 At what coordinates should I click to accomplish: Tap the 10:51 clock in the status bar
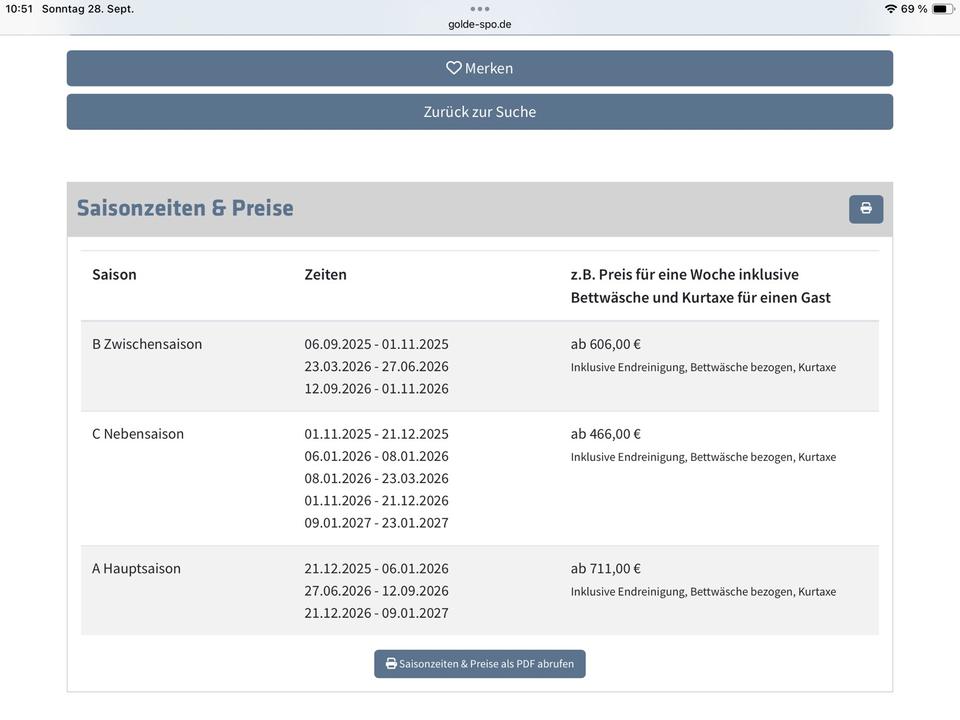pos(19,9)
